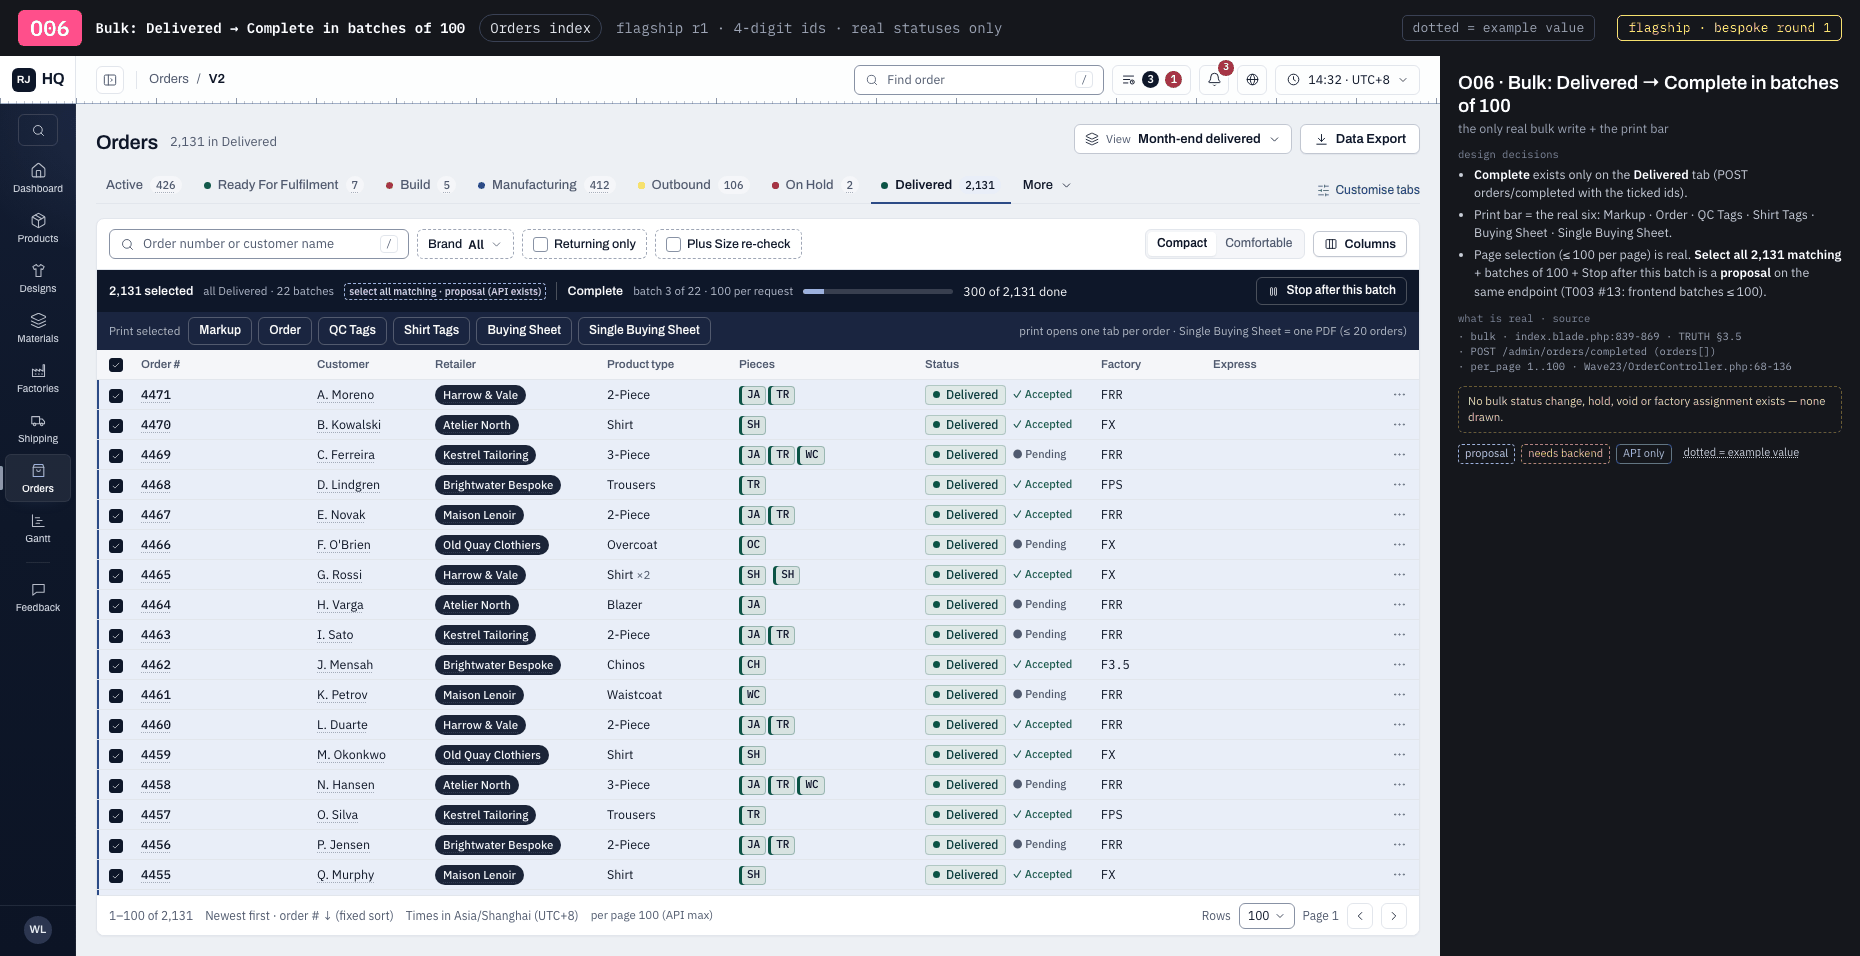This screenshot has height=956, width=1860.
Task: Open Materials sidebar icon
Action: [38, 328]
